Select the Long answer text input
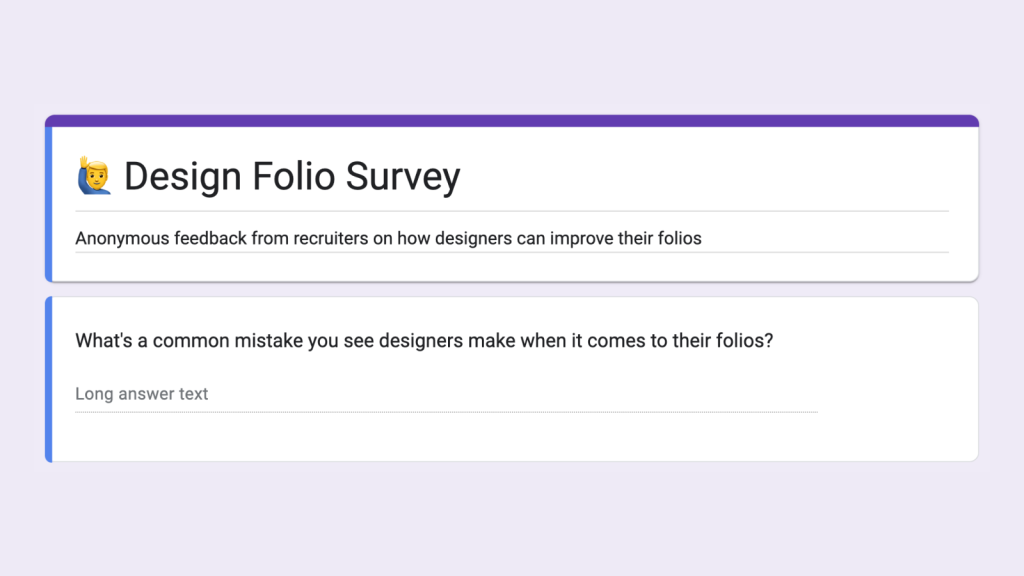1024x576 pixels. pos(141,394)
